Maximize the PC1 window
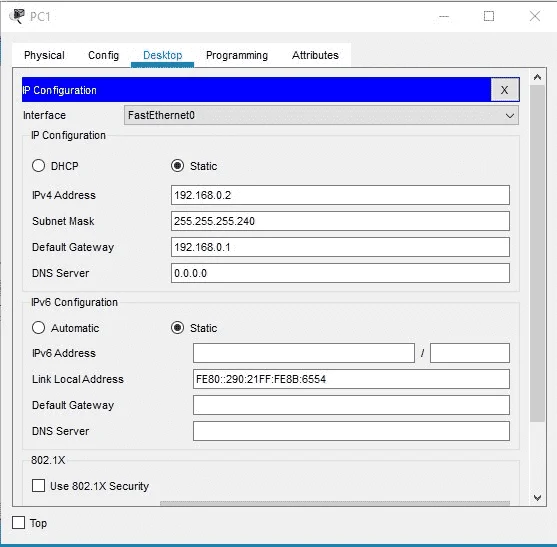Viewport: 557px width, 547px height. [489, 16]
